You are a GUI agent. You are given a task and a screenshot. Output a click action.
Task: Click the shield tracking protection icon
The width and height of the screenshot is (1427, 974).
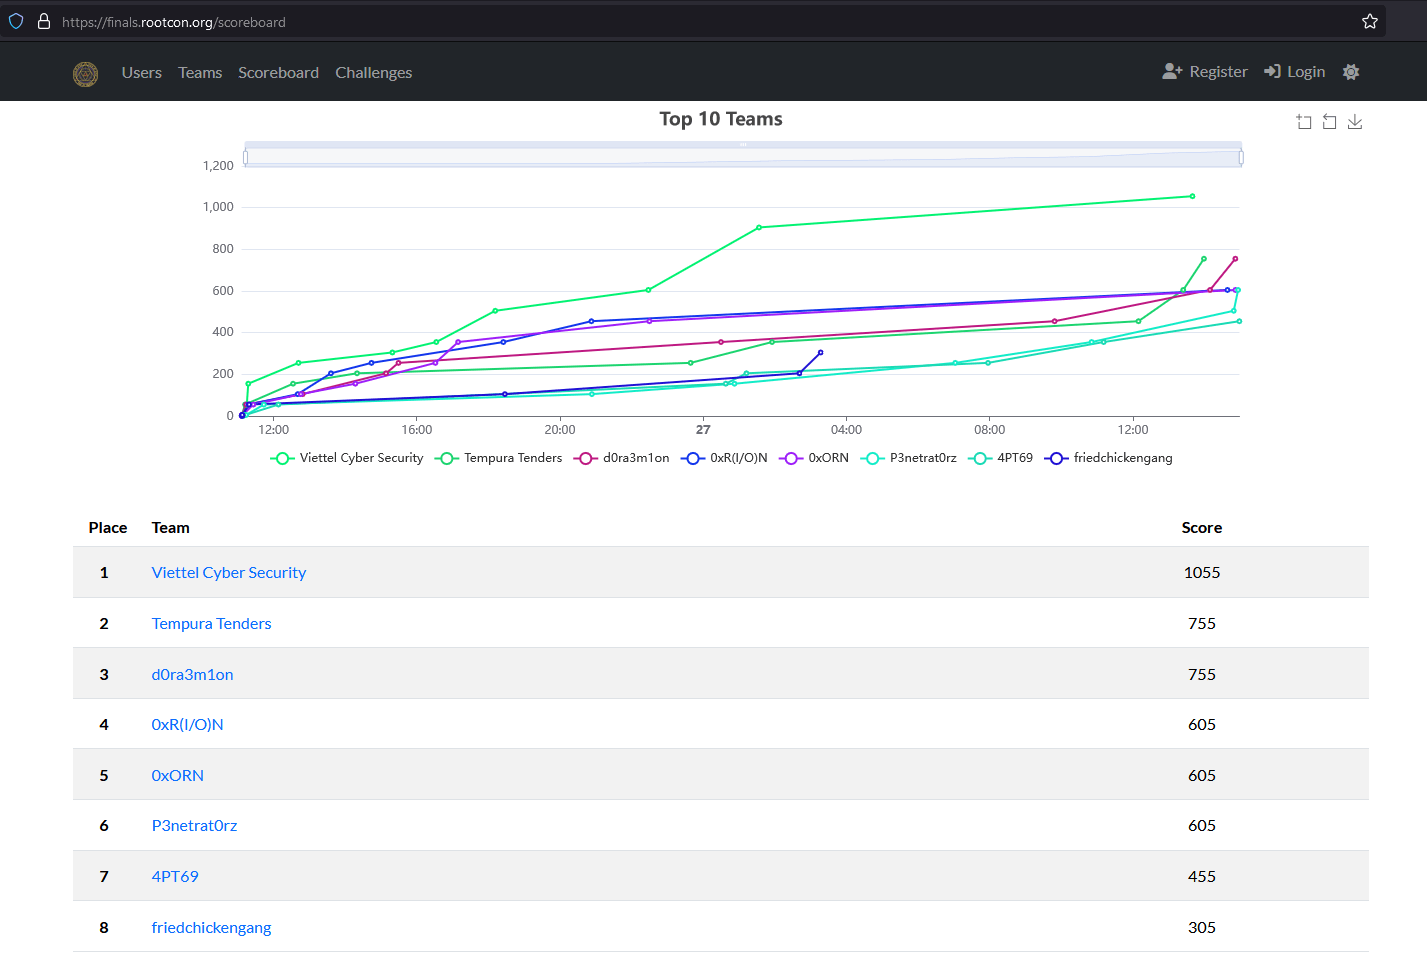click(x=16, y=21)
